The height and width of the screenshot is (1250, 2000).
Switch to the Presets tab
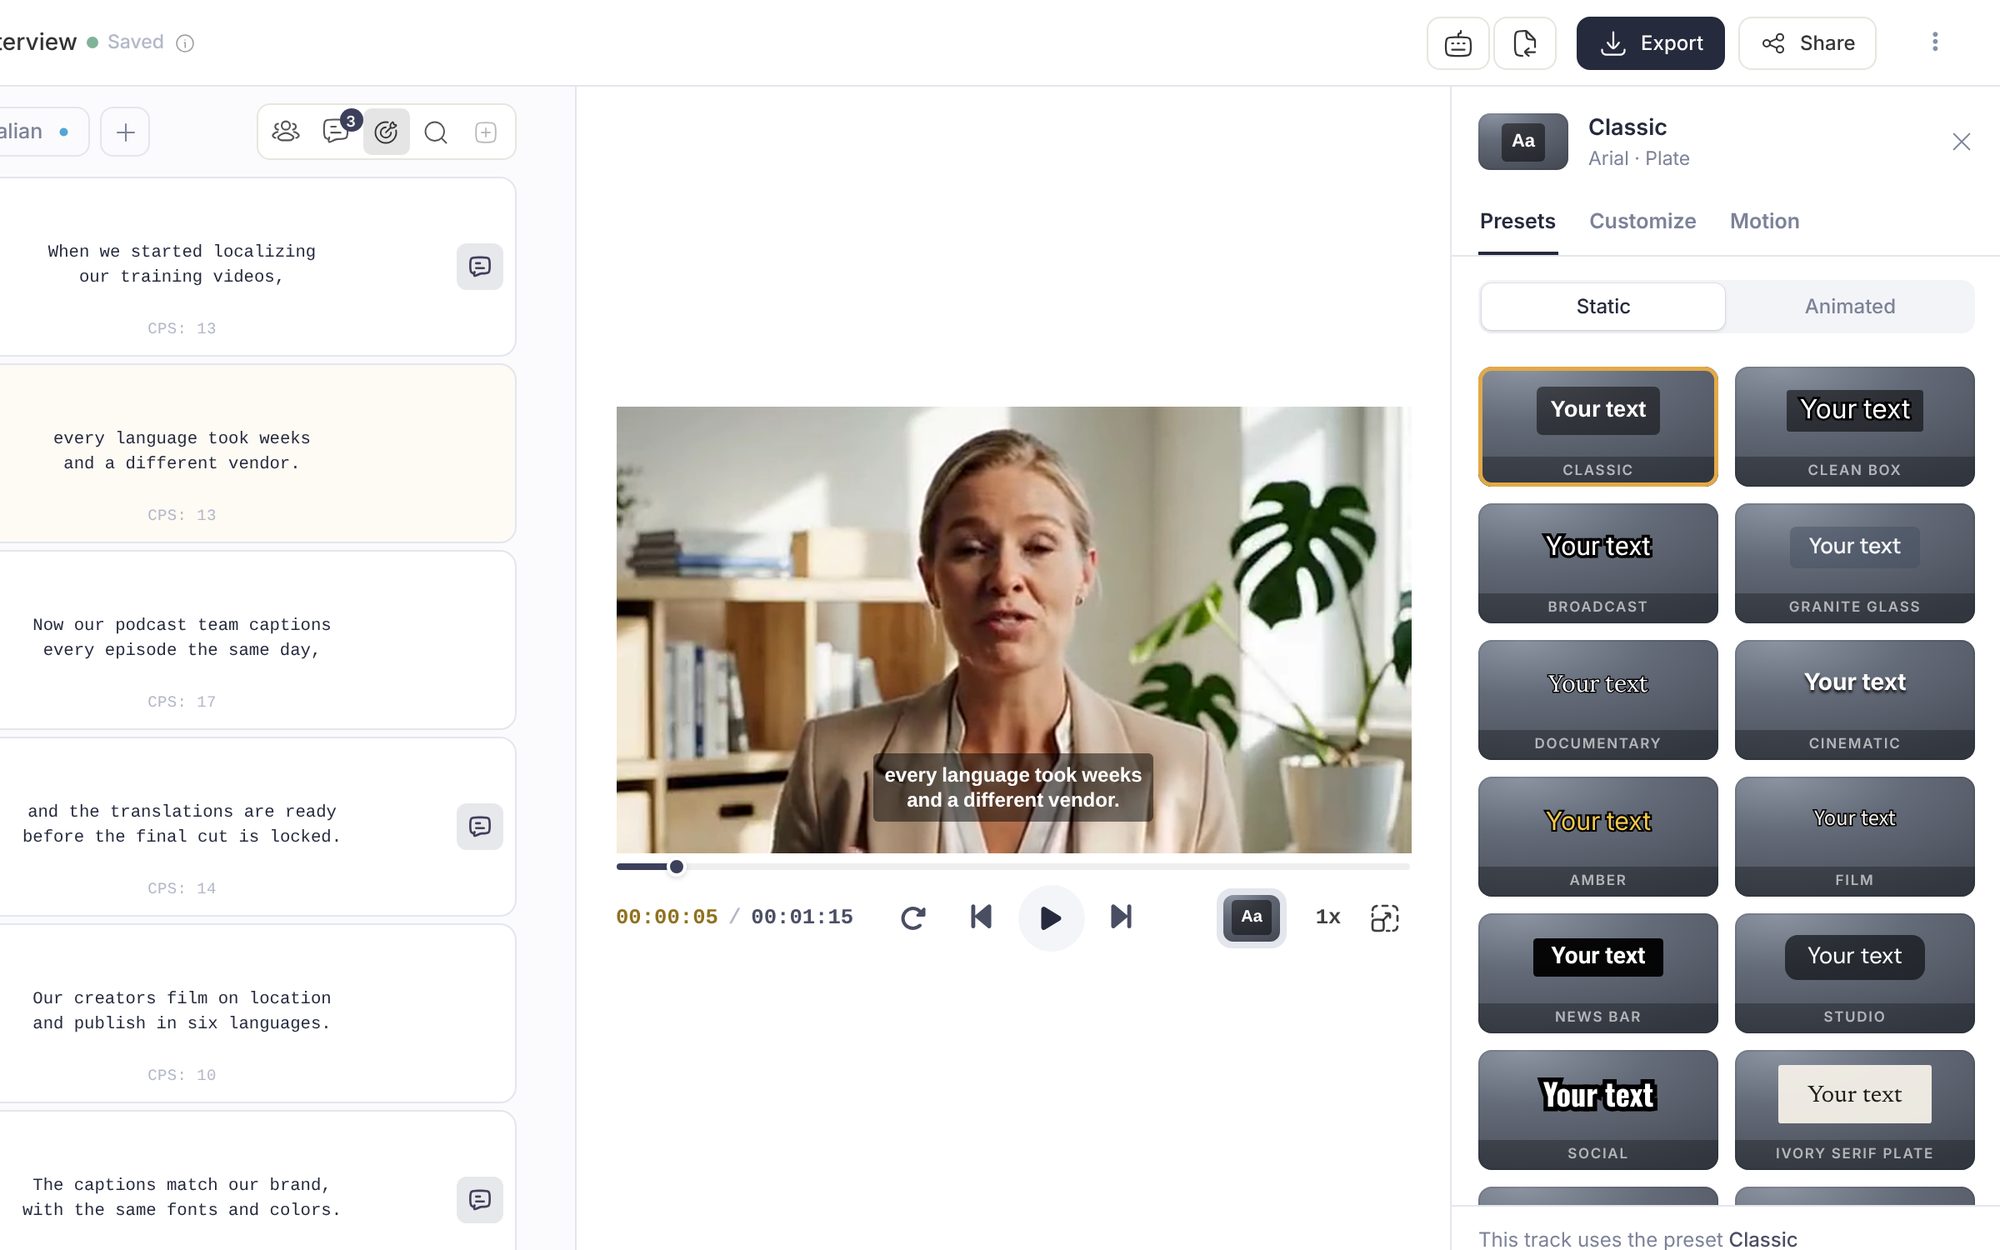point(1518,221)
